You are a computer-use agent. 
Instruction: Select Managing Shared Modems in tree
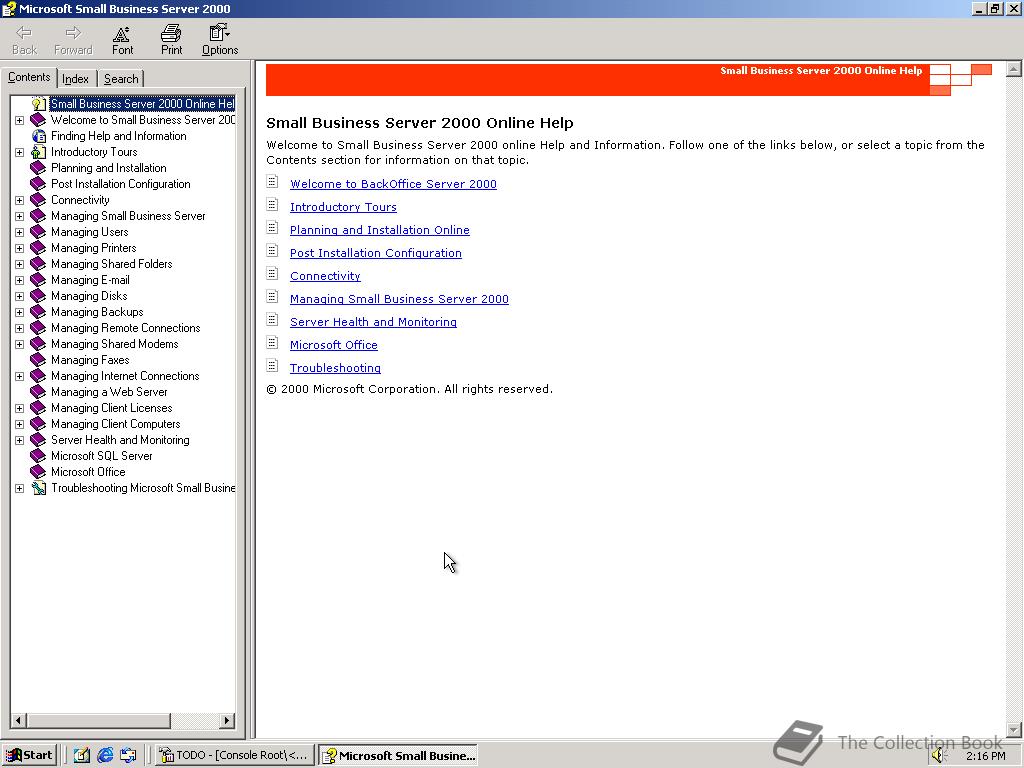(x=114, y=344)
